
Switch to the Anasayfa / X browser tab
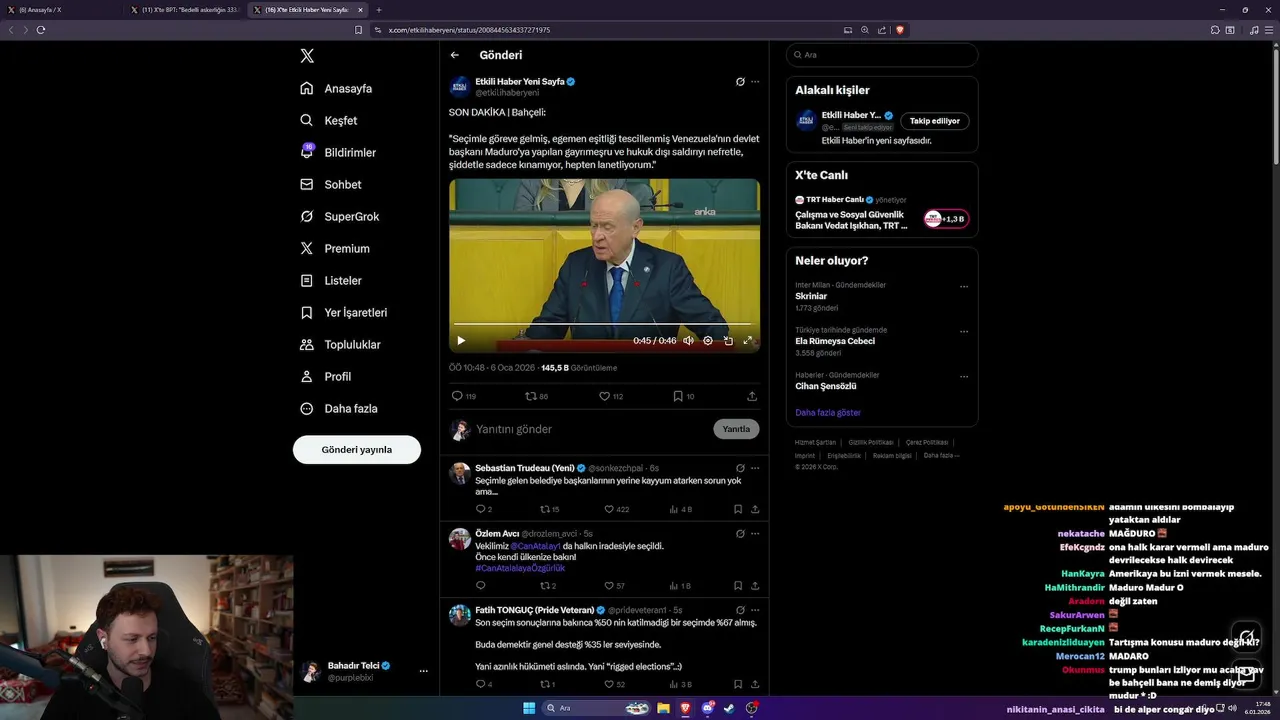point(62,10)
